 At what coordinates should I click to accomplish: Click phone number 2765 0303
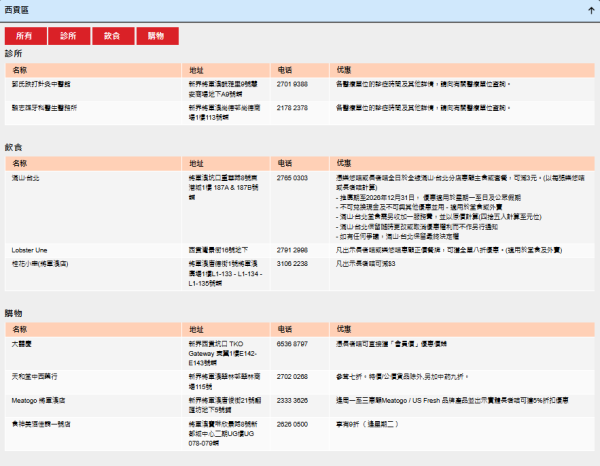tap(292, 178)
